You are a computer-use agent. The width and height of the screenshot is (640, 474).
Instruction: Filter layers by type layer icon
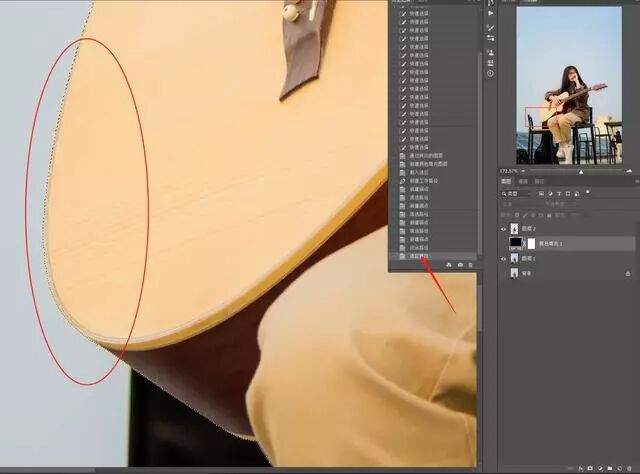coord(559,194)
